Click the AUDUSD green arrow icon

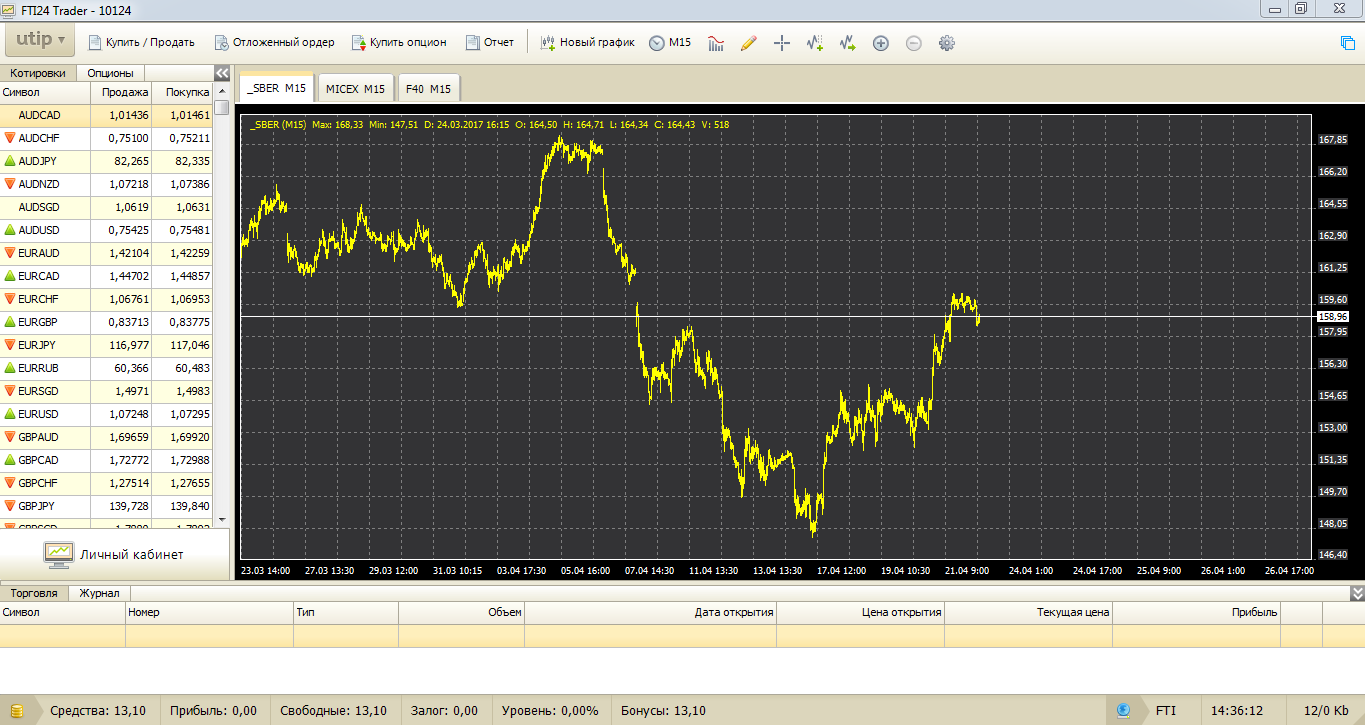click(x=10, y=230)
